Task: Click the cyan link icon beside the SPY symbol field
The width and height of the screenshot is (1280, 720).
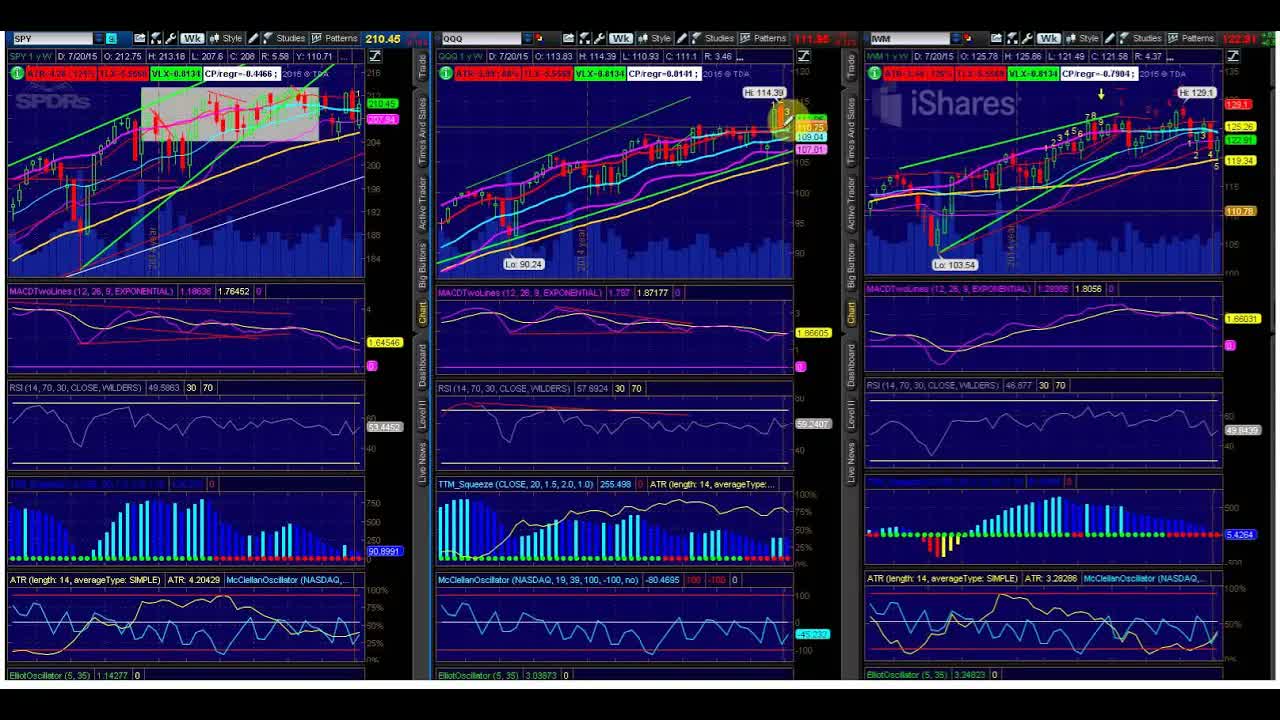Action: [x=111, y=38]
